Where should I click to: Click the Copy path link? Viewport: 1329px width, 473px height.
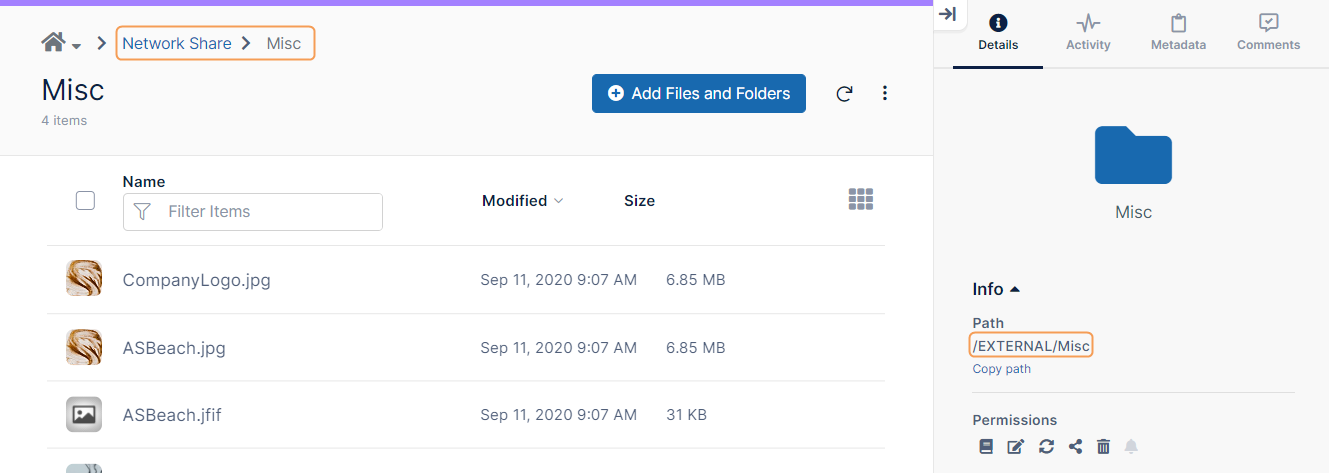[x=1001, y=369]
